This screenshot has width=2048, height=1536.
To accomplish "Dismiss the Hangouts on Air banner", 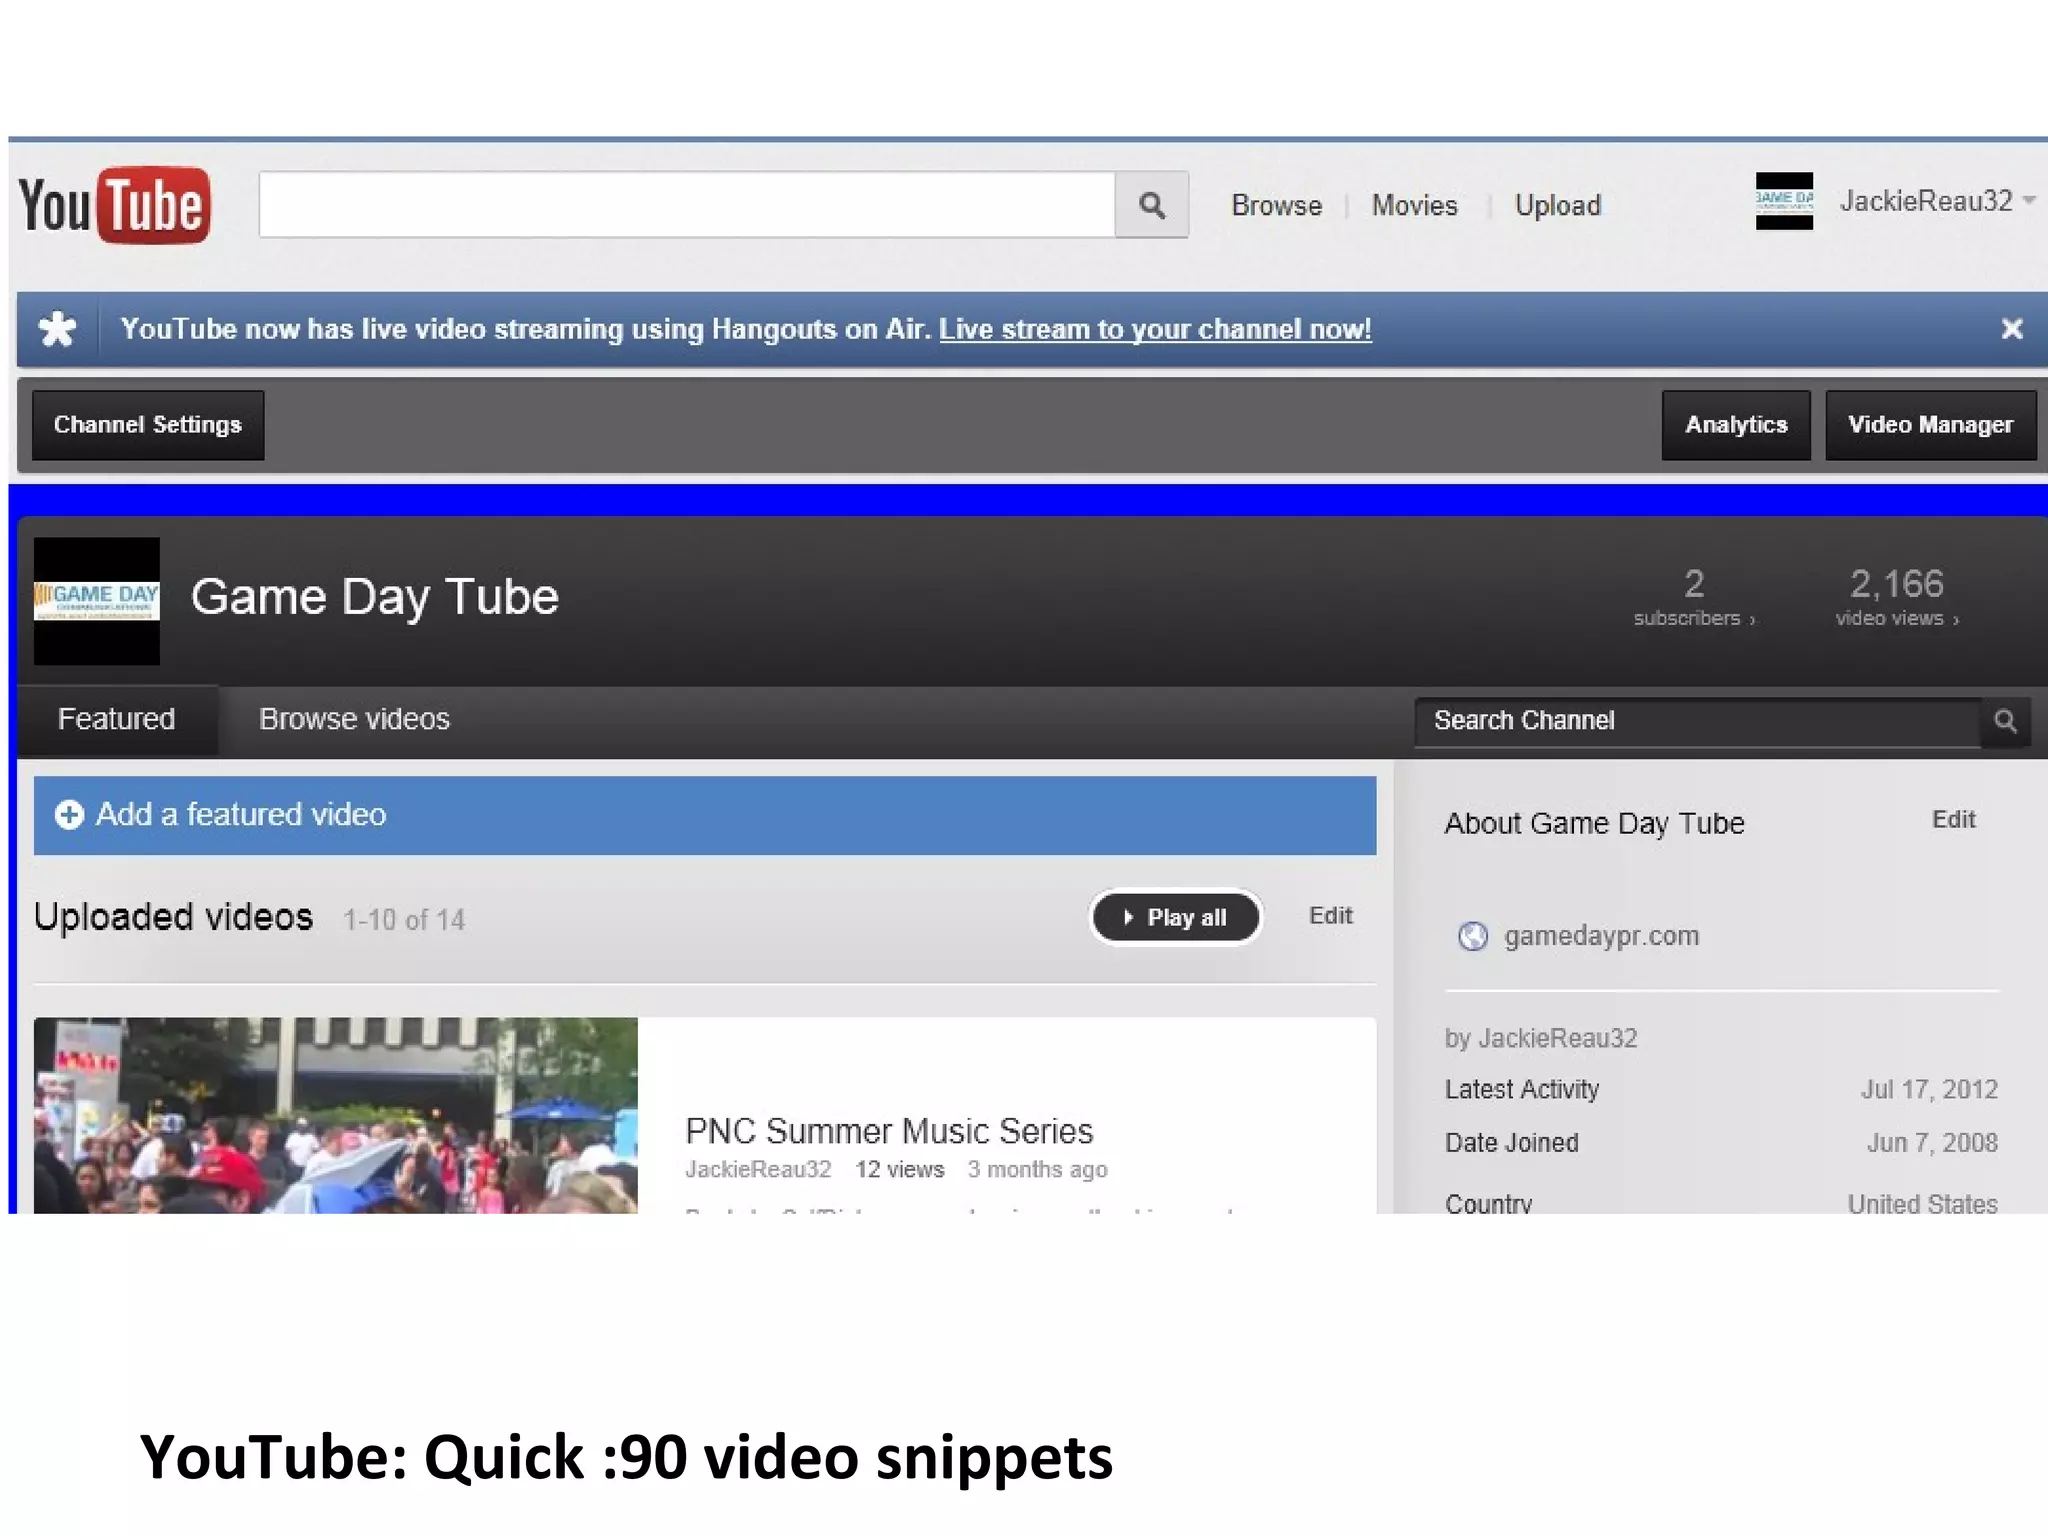I will (x=2012, y=329).
